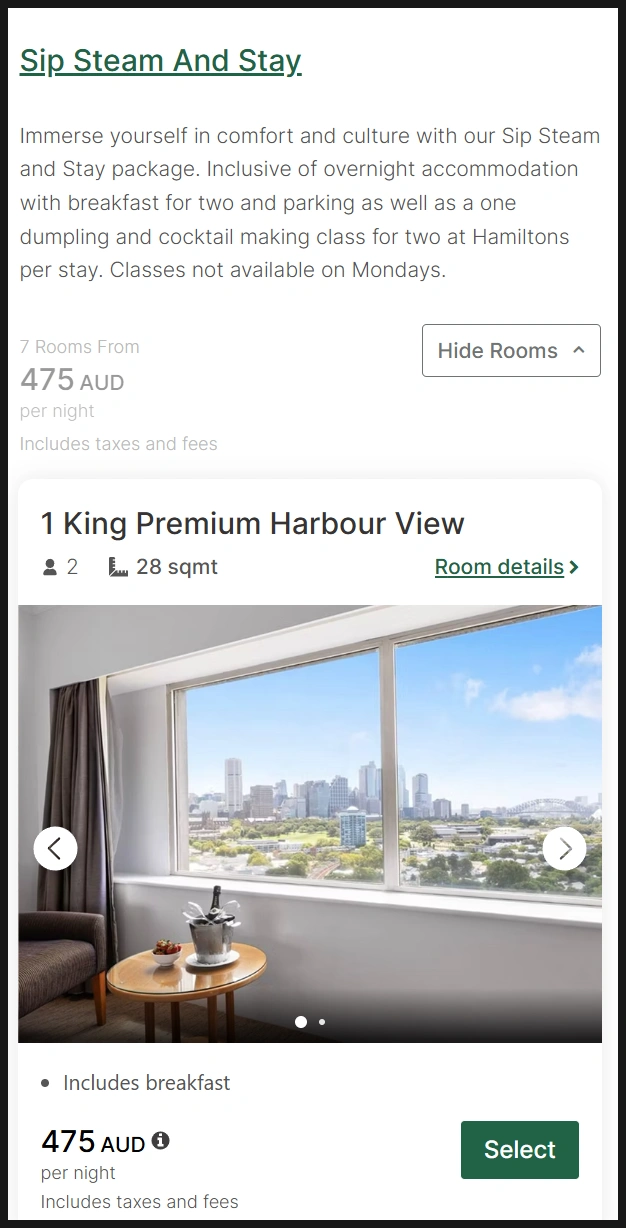Open the Sip Steam And Stay package link
The width and height of the screenshot is (626, 1228).
pos(160,61)
